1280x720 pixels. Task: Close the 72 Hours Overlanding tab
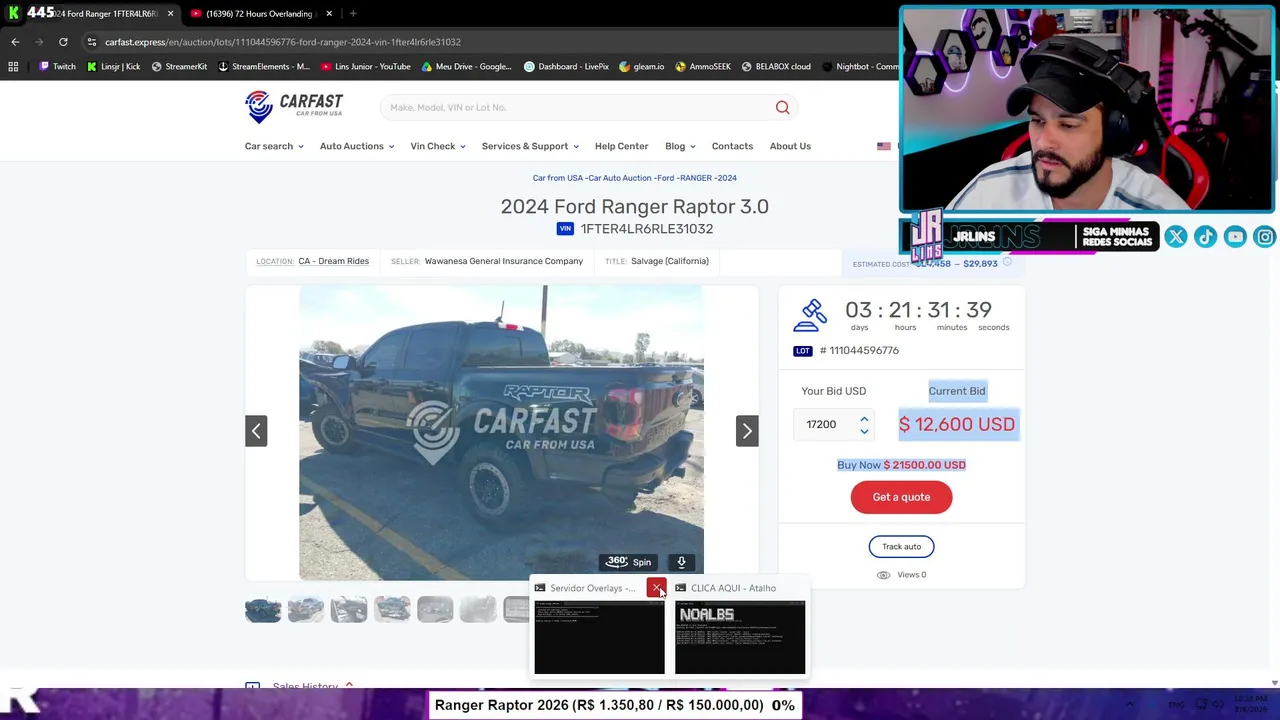click(x=329, y=14)
